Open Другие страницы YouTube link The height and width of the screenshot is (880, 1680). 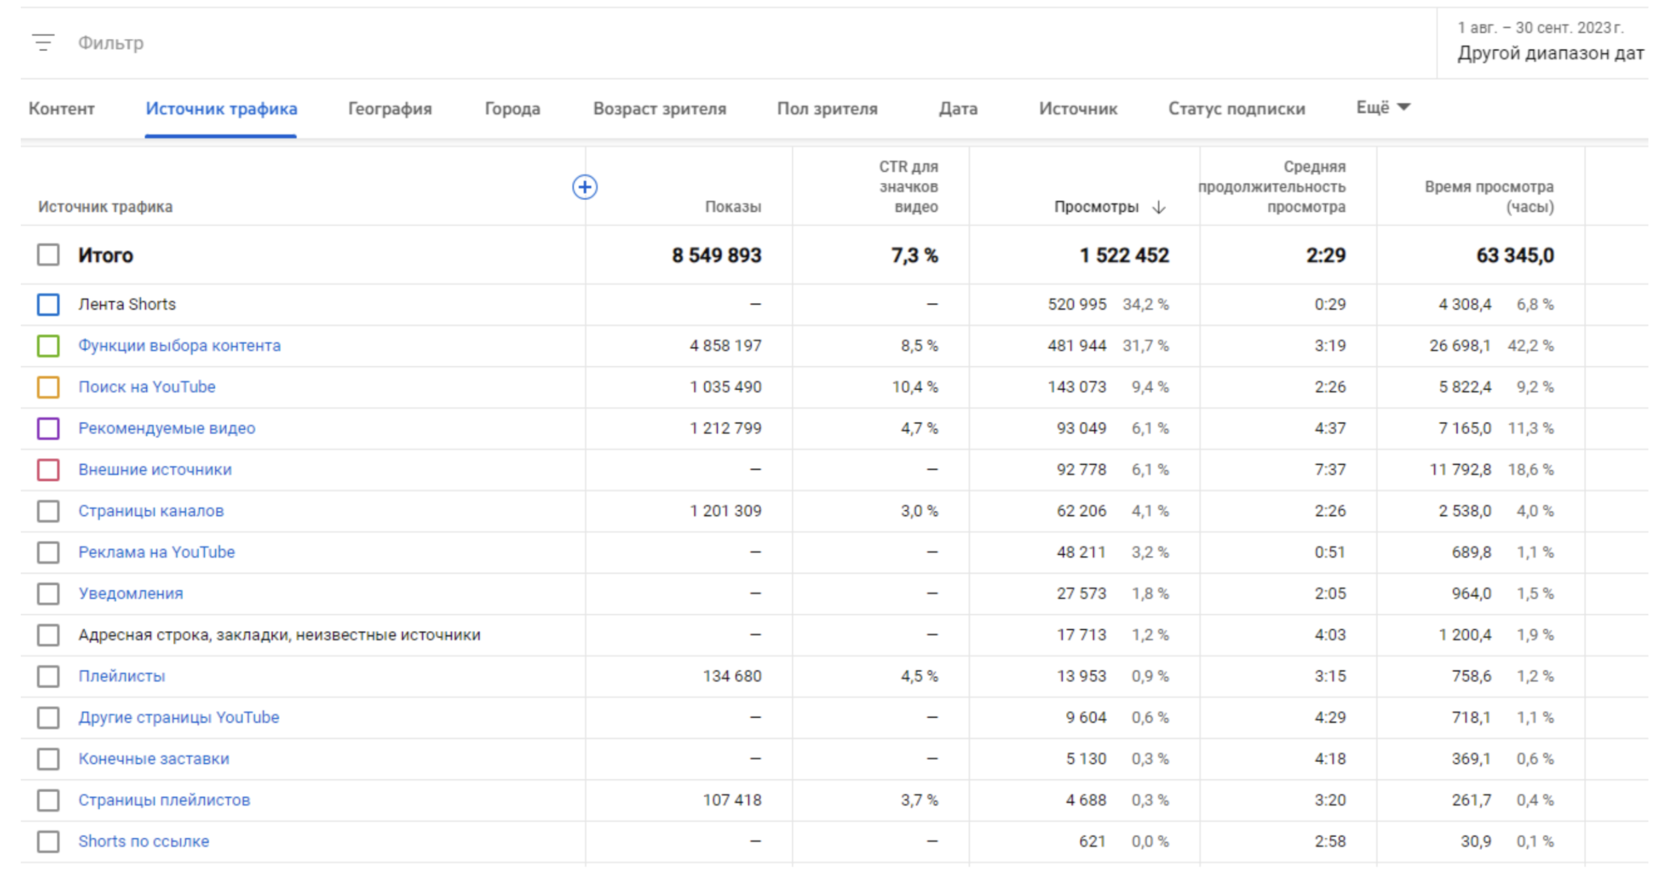point(179,718)
